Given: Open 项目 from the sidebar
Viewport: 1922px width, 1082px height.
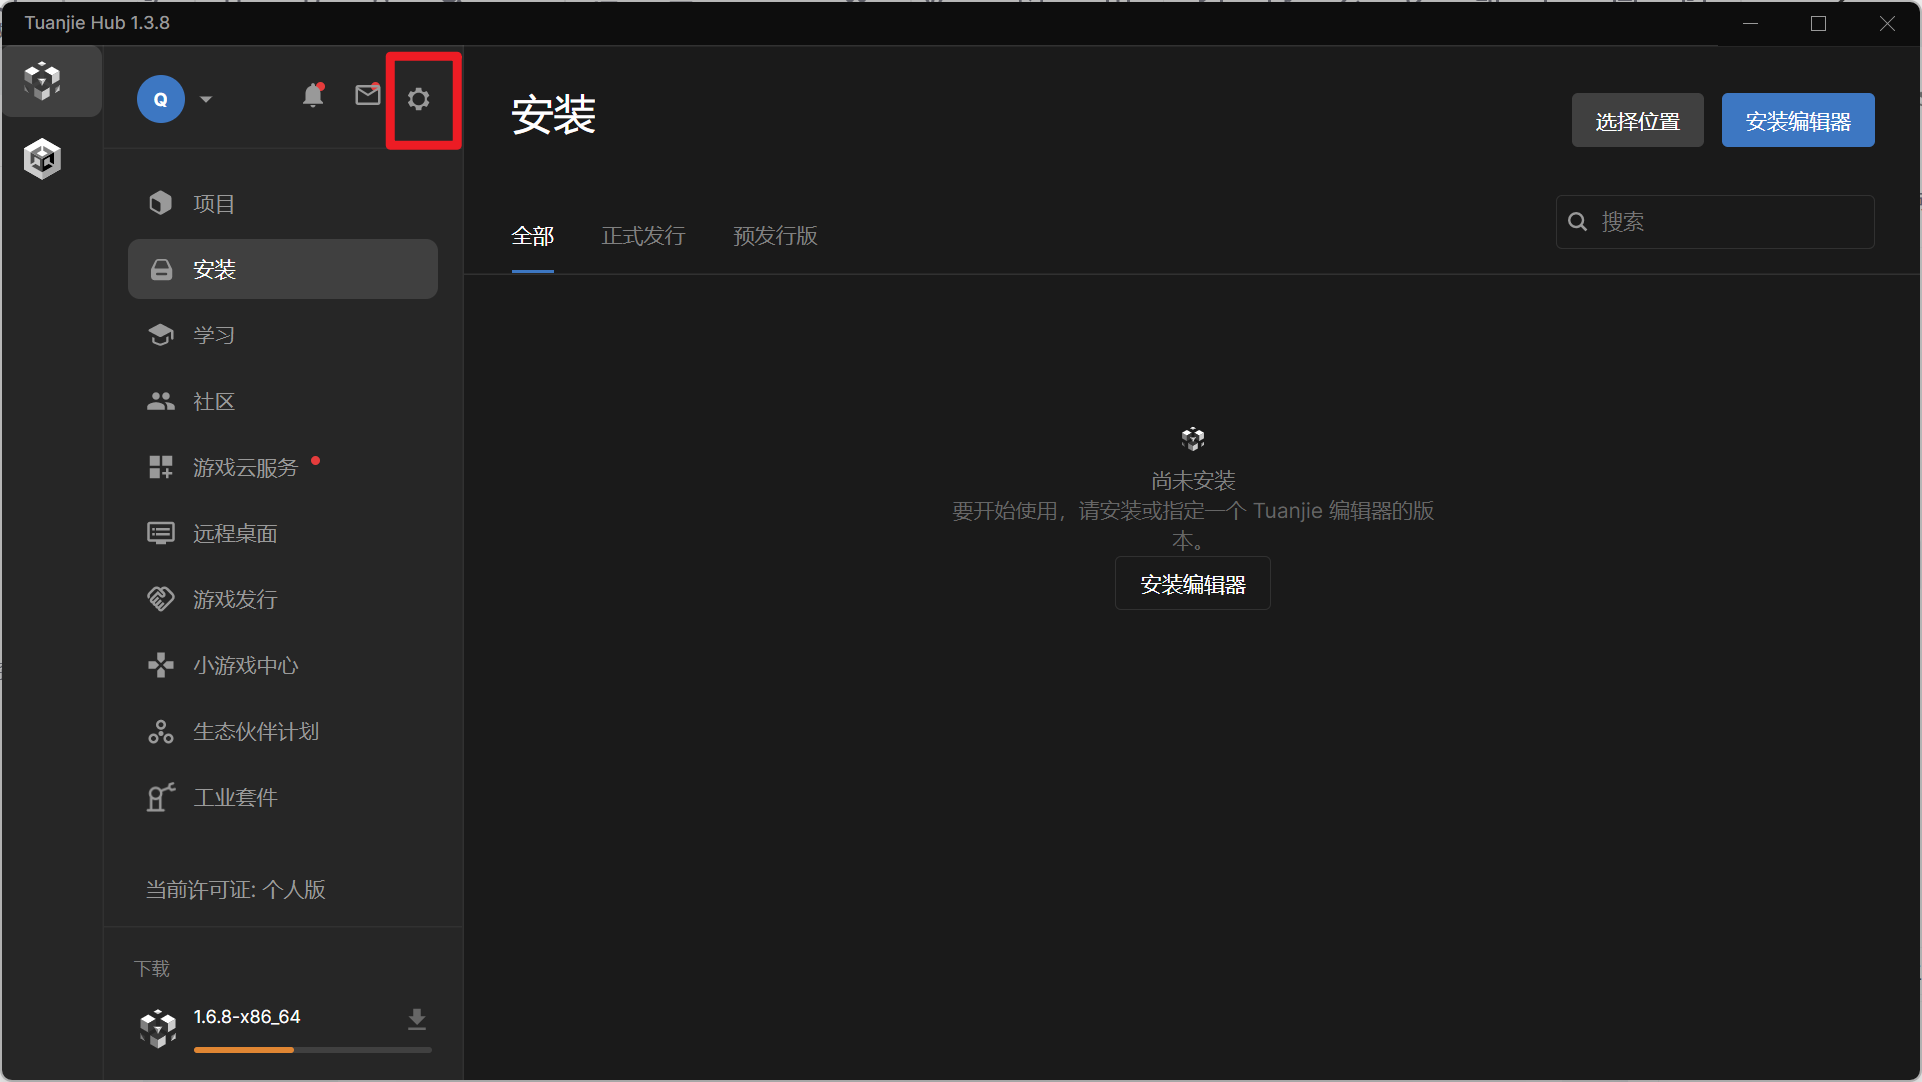Looking at the screenshot, I should tap(213, 203).
